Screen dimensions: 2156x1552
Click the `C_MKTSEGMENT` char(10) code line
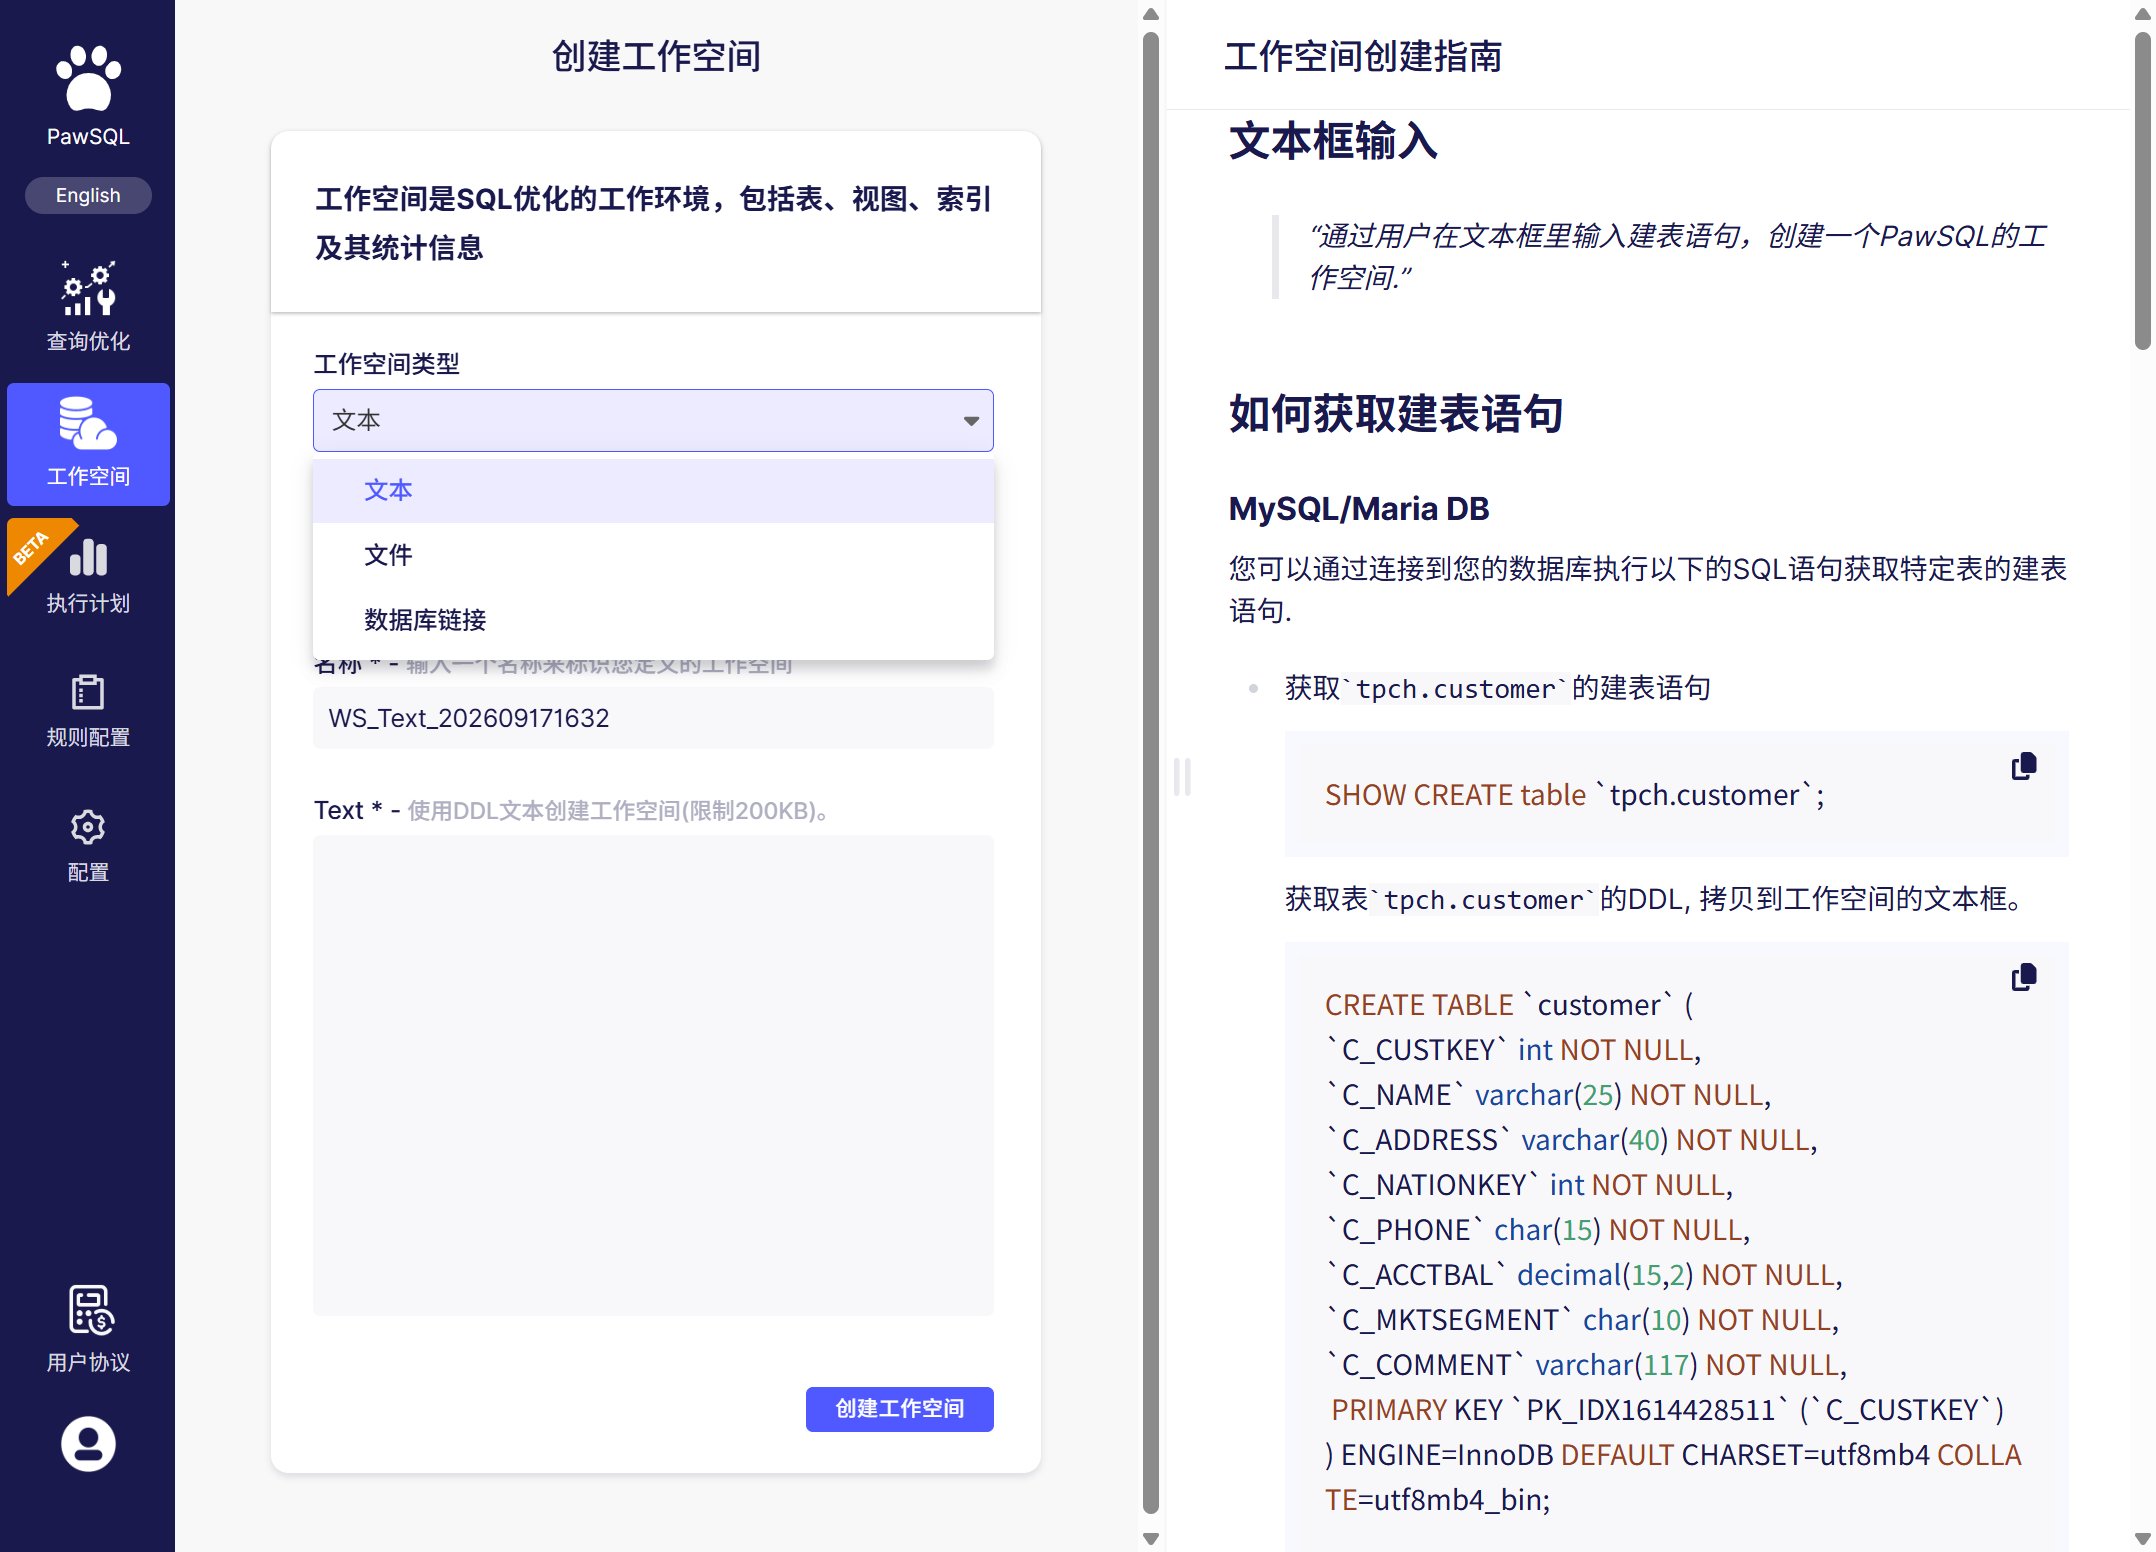click(x=1582, y=1320)
